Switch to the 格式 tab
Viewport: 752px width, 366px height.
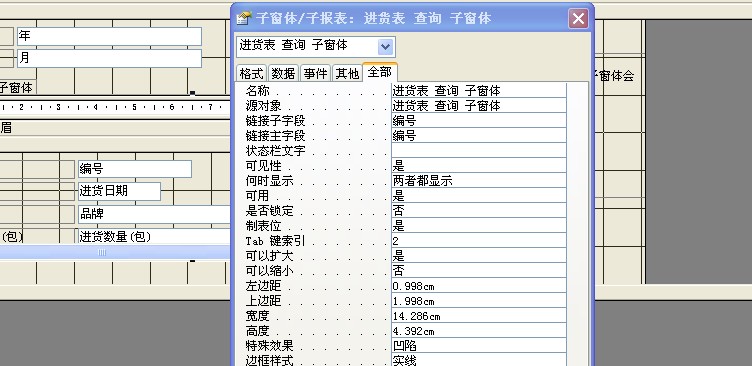point(252,73)
